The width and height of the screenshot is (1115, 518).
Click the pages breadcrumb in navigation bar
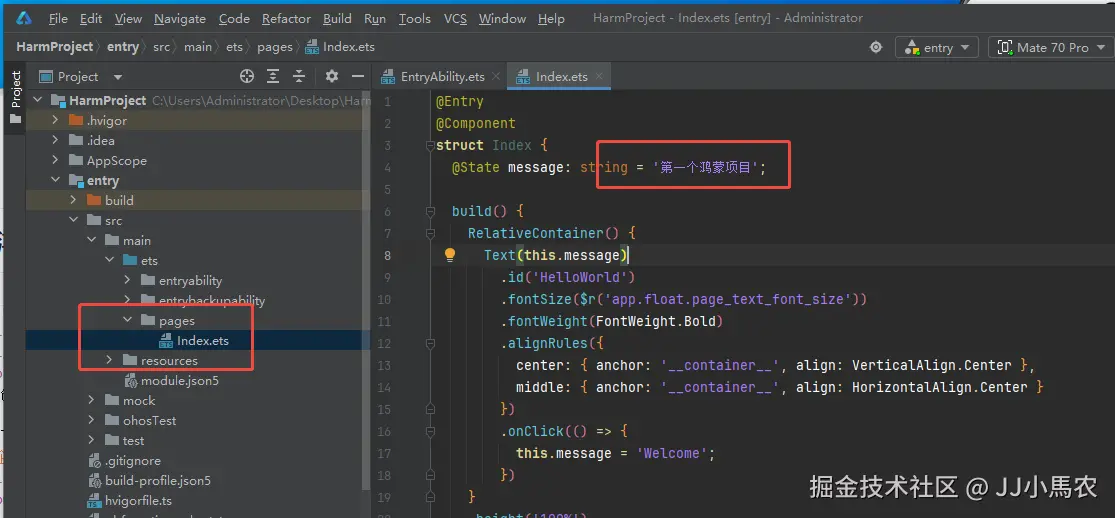click(274, 47)
